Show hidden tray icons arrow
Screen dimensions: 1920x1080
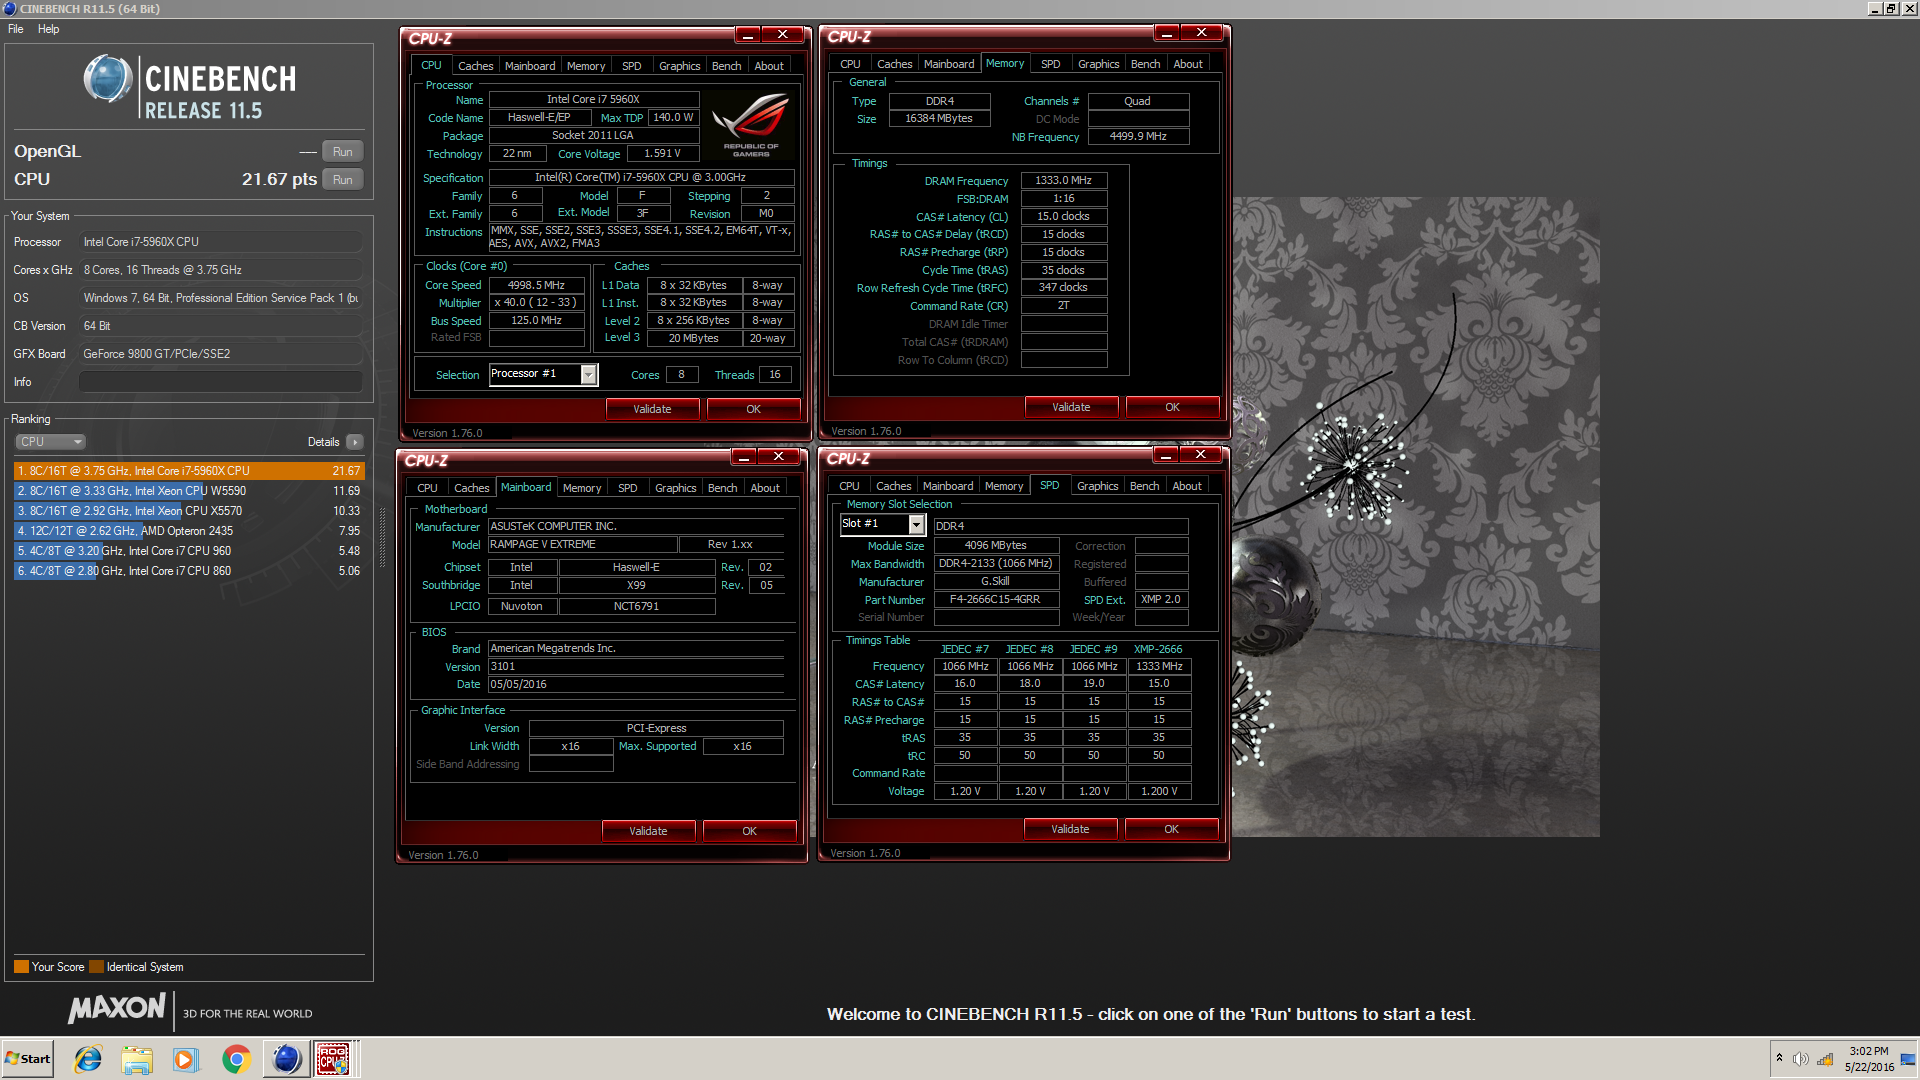(1779, 1058)
